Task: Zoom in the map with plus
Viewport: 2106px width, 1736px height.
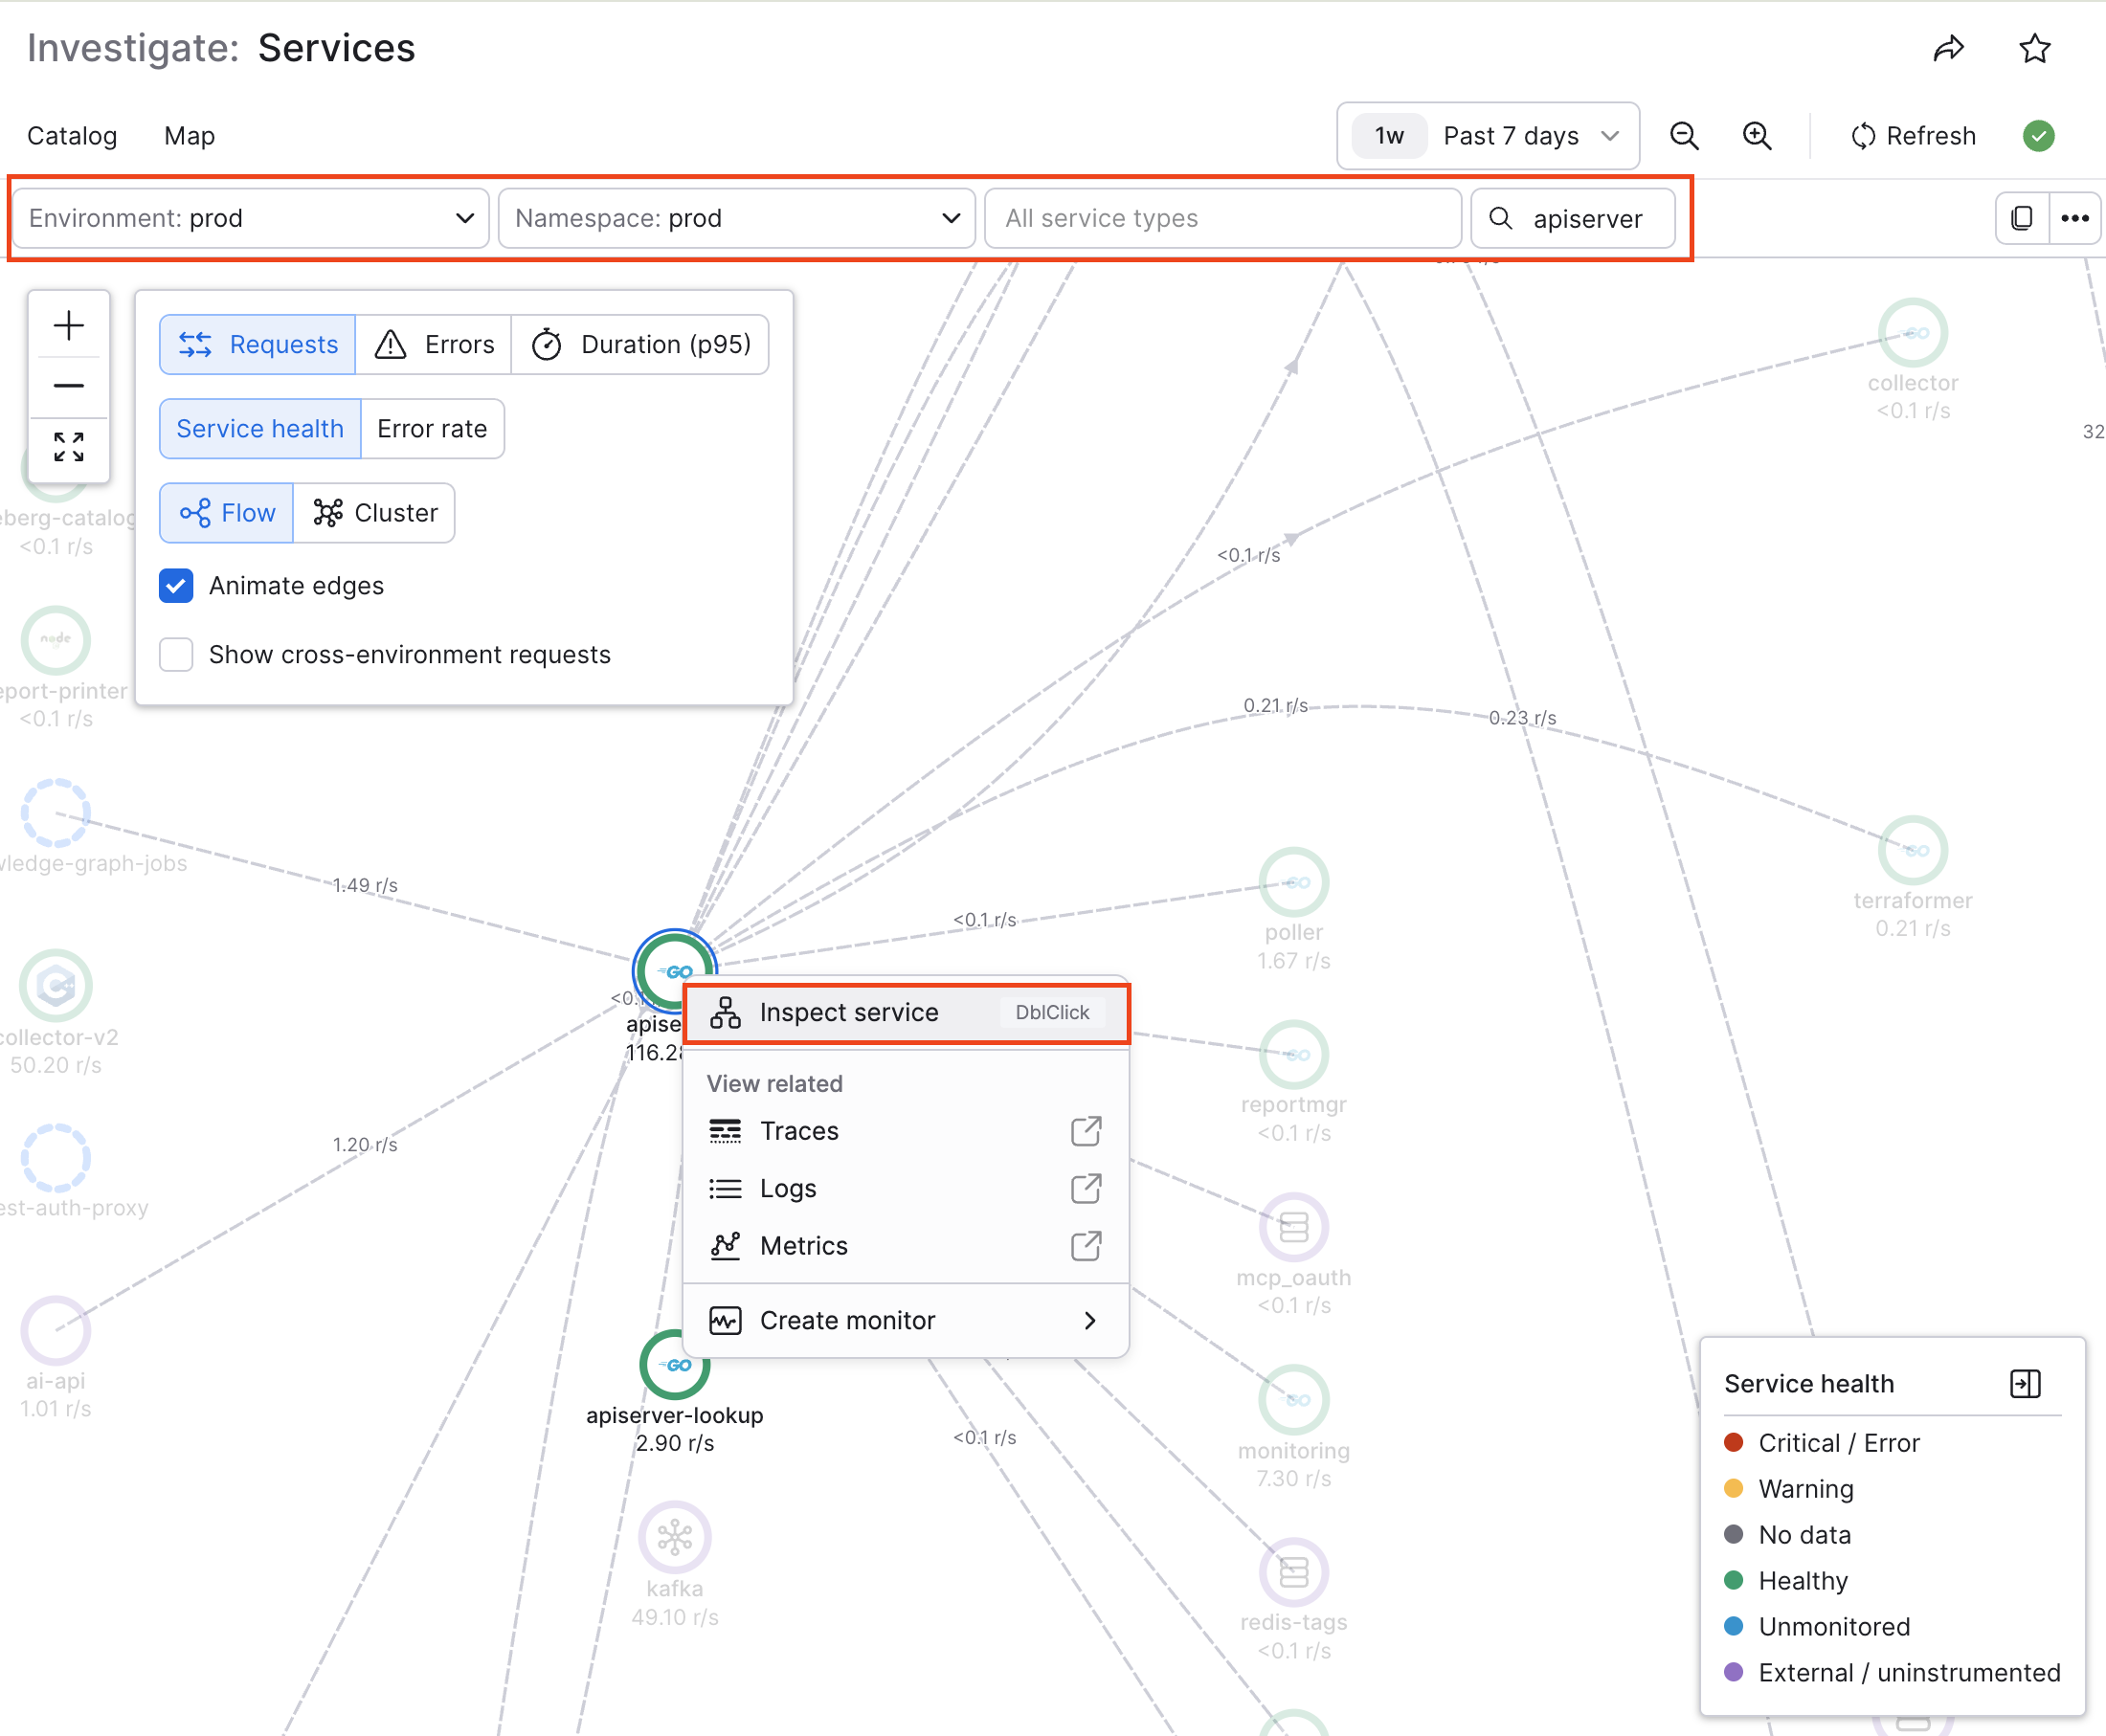Action: coord(69,326)
